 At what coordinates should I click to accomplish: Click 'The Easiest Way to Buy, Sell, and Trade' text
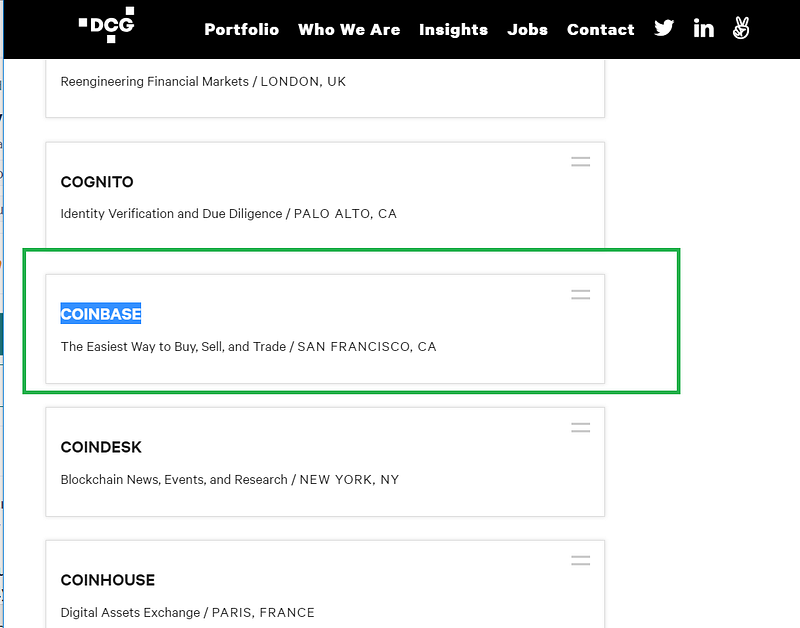(x=173, y=346)
